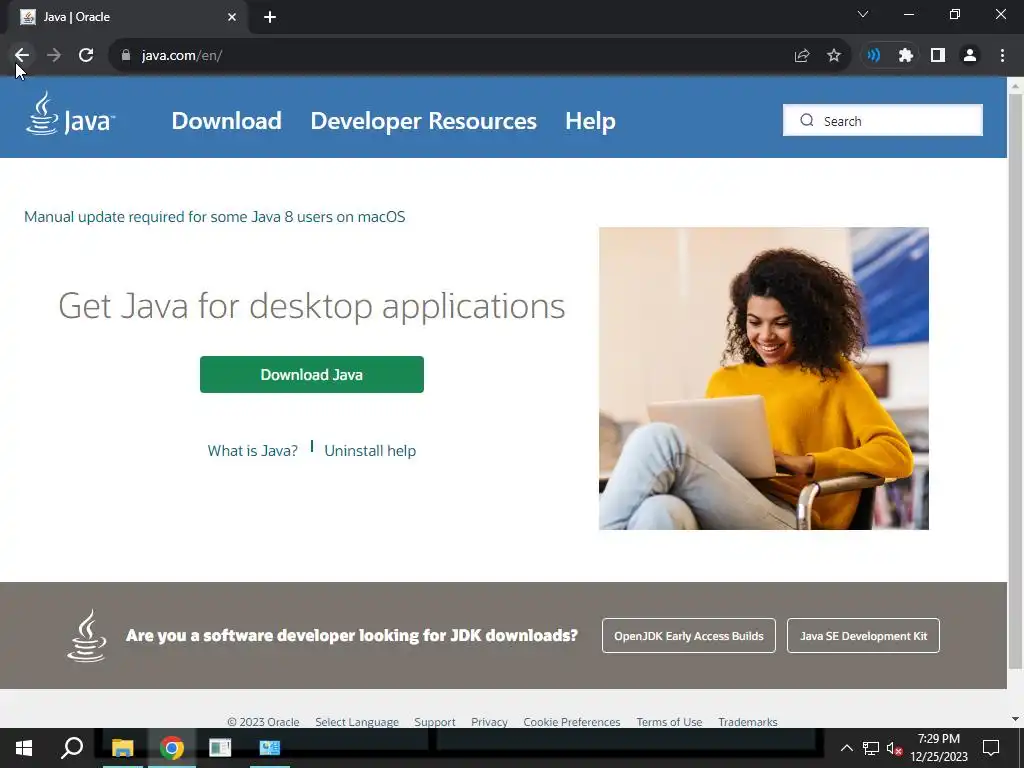The width and height of the screenshot is (1024, 768).
Task: Open the blue sound-wave extension icon
Action: point(873,56)
